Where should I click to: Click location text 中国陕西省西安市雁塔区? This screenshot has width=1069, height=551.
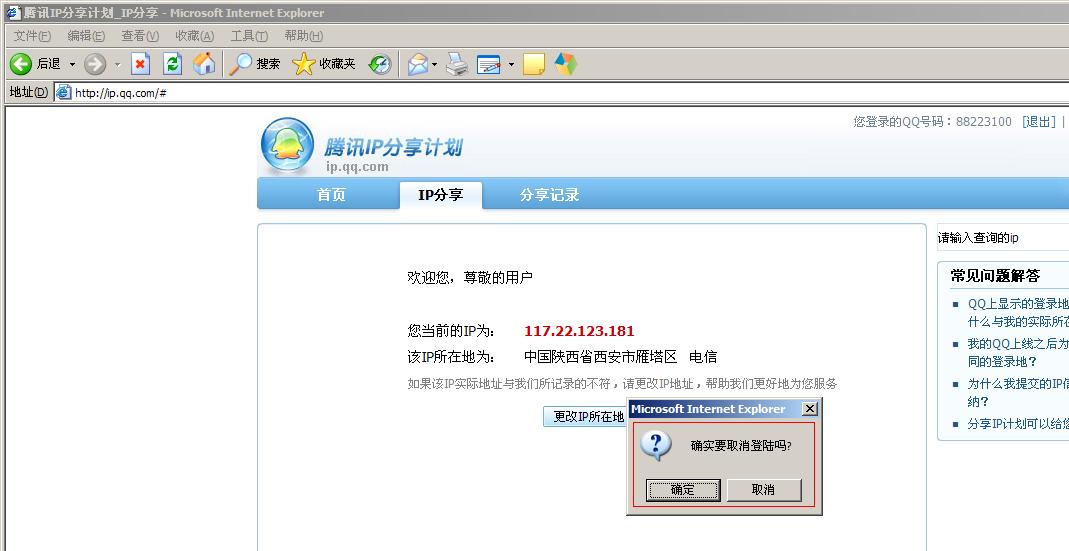click(x=601, y=357)
